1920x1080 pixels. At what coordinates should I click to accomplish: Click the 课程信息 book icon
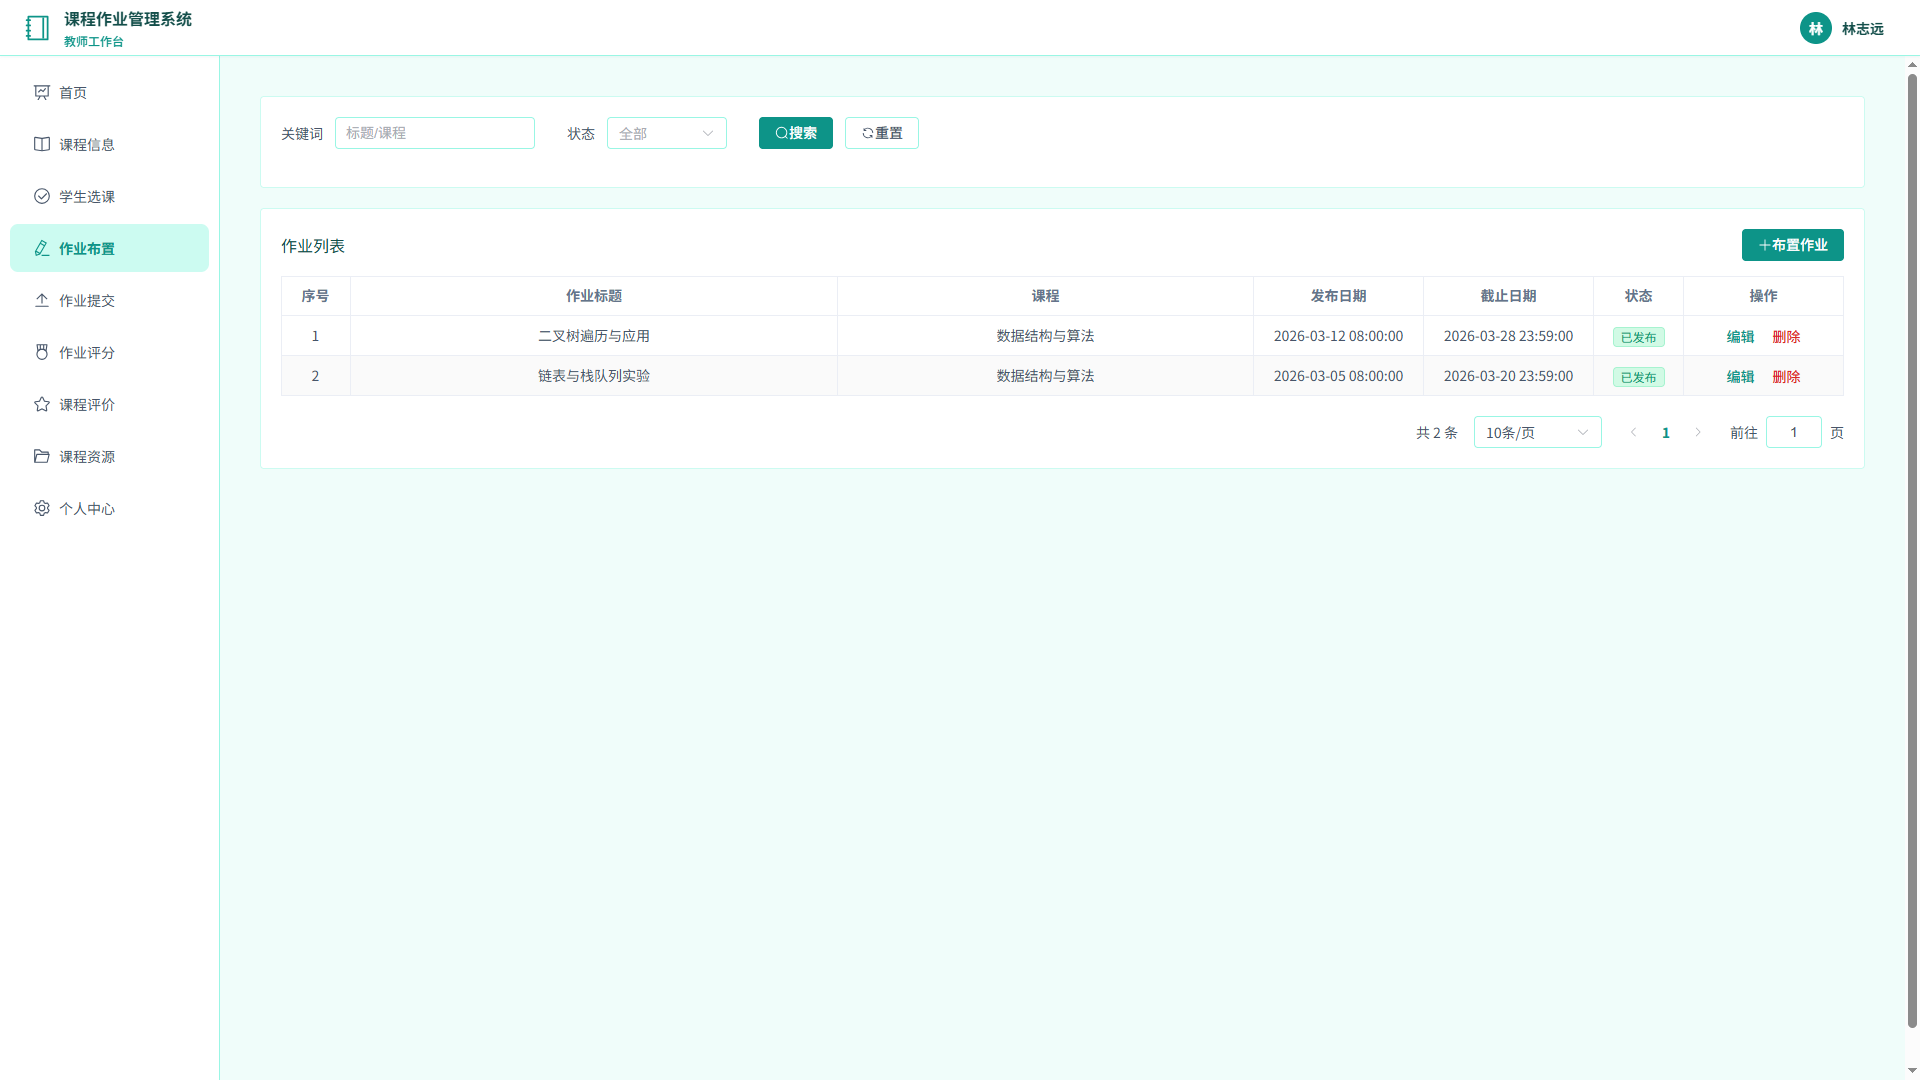[x=42, y=144]
